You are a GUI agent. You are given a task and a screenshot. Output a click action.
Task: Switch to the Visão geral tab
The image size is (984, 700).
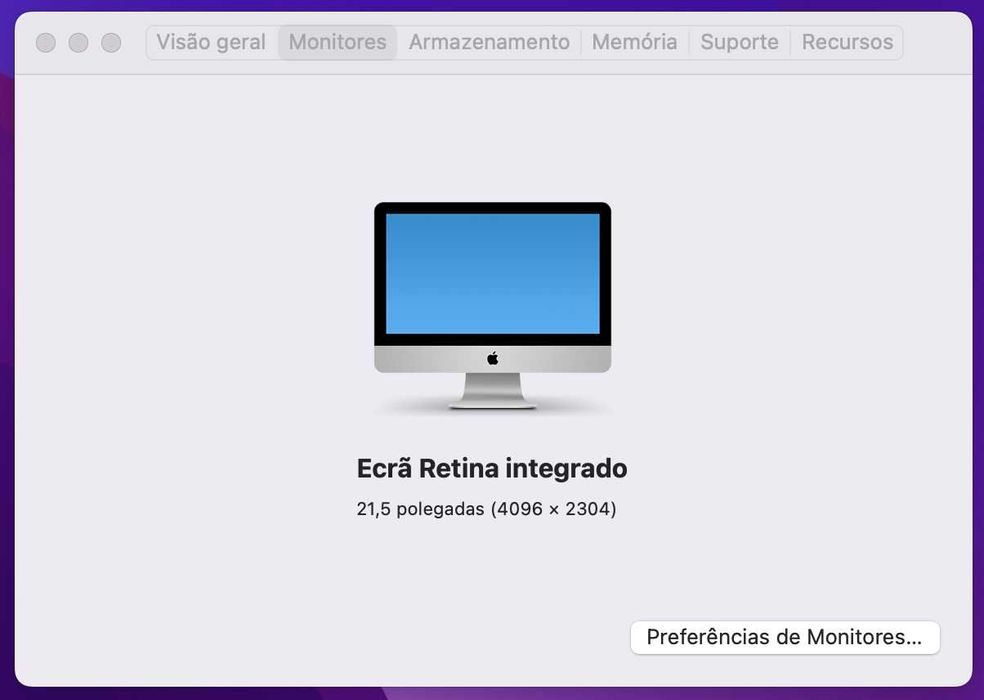[211, 42]
